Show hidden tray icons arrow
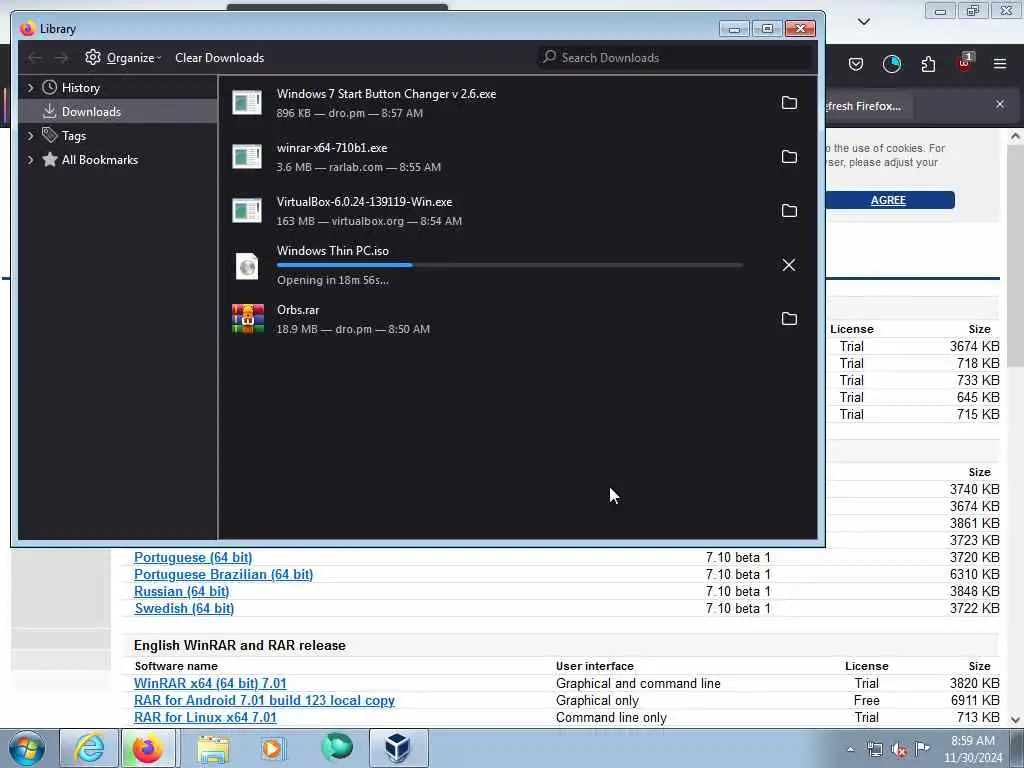 (850, 750)
